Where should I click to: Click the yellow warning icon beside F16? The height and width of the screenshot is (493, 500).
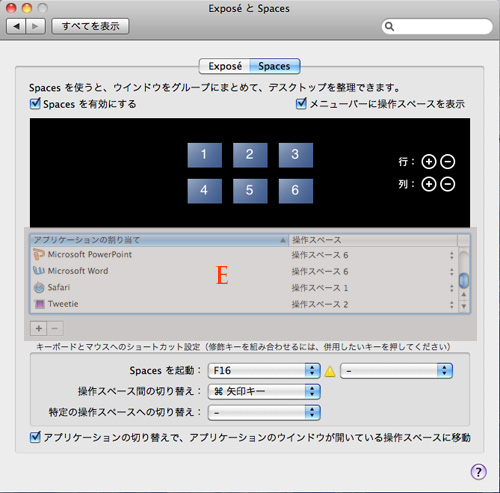pyautogui.click(x=330, y=371)
